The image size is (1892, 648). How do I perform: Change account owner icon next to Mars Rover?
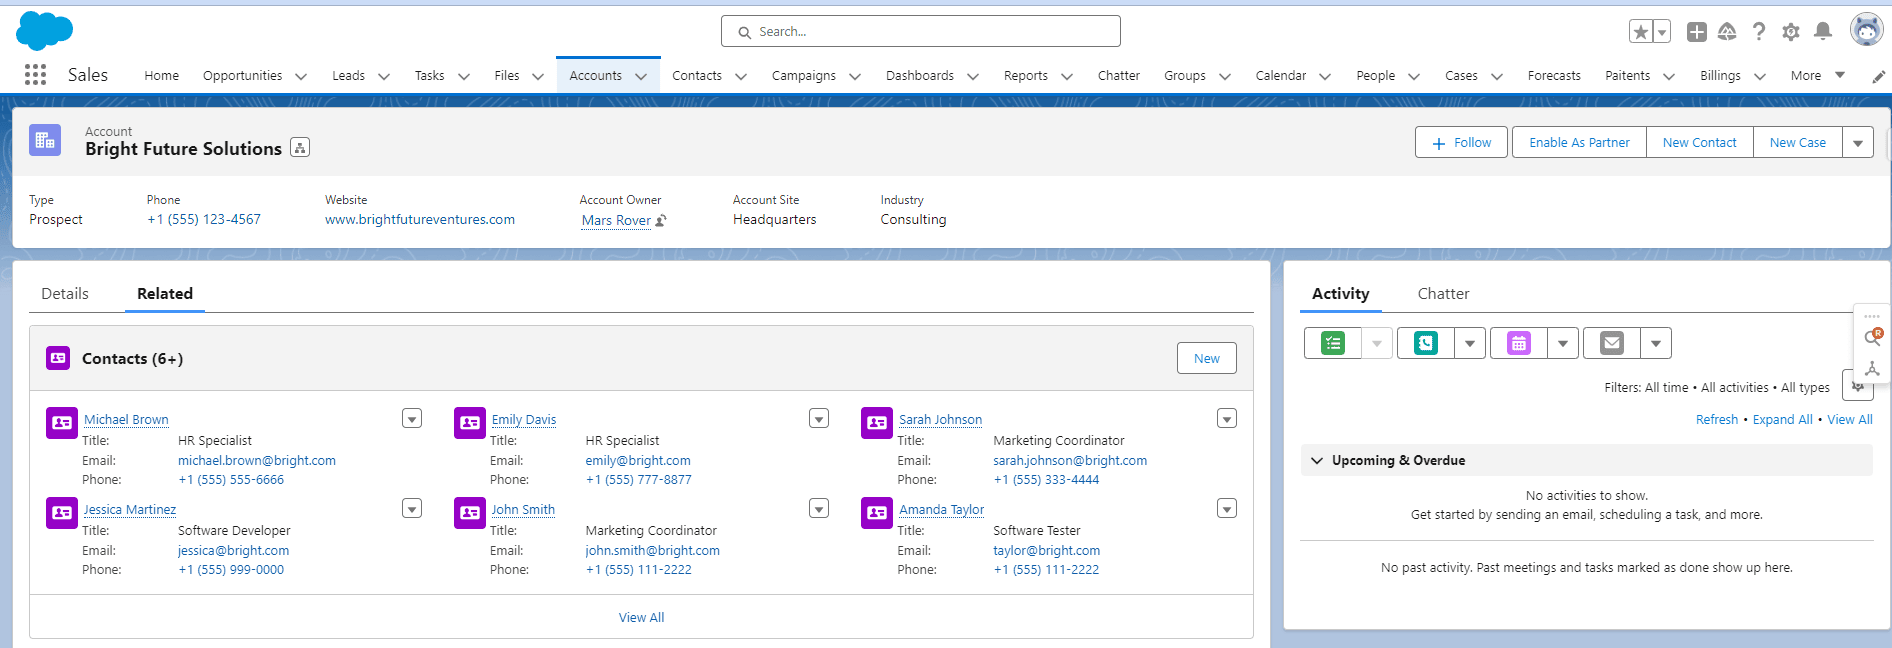[x=661, y=220]
